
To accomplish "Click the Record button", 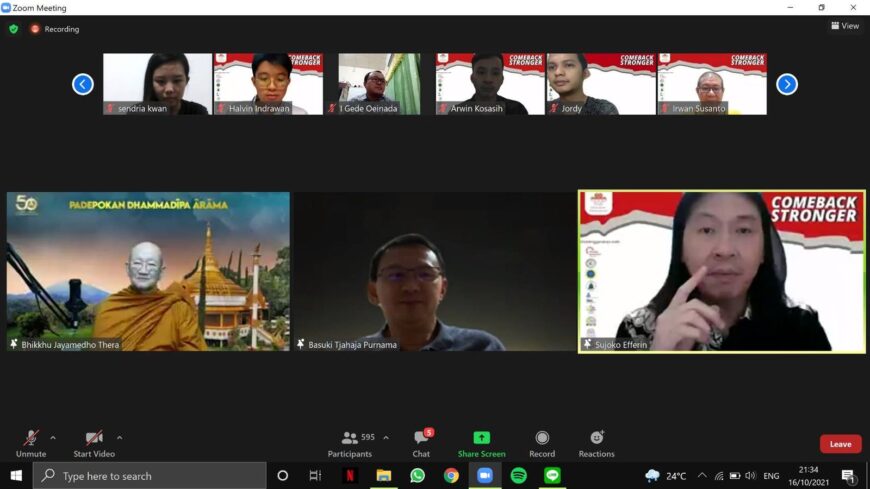I will point(542,443).
